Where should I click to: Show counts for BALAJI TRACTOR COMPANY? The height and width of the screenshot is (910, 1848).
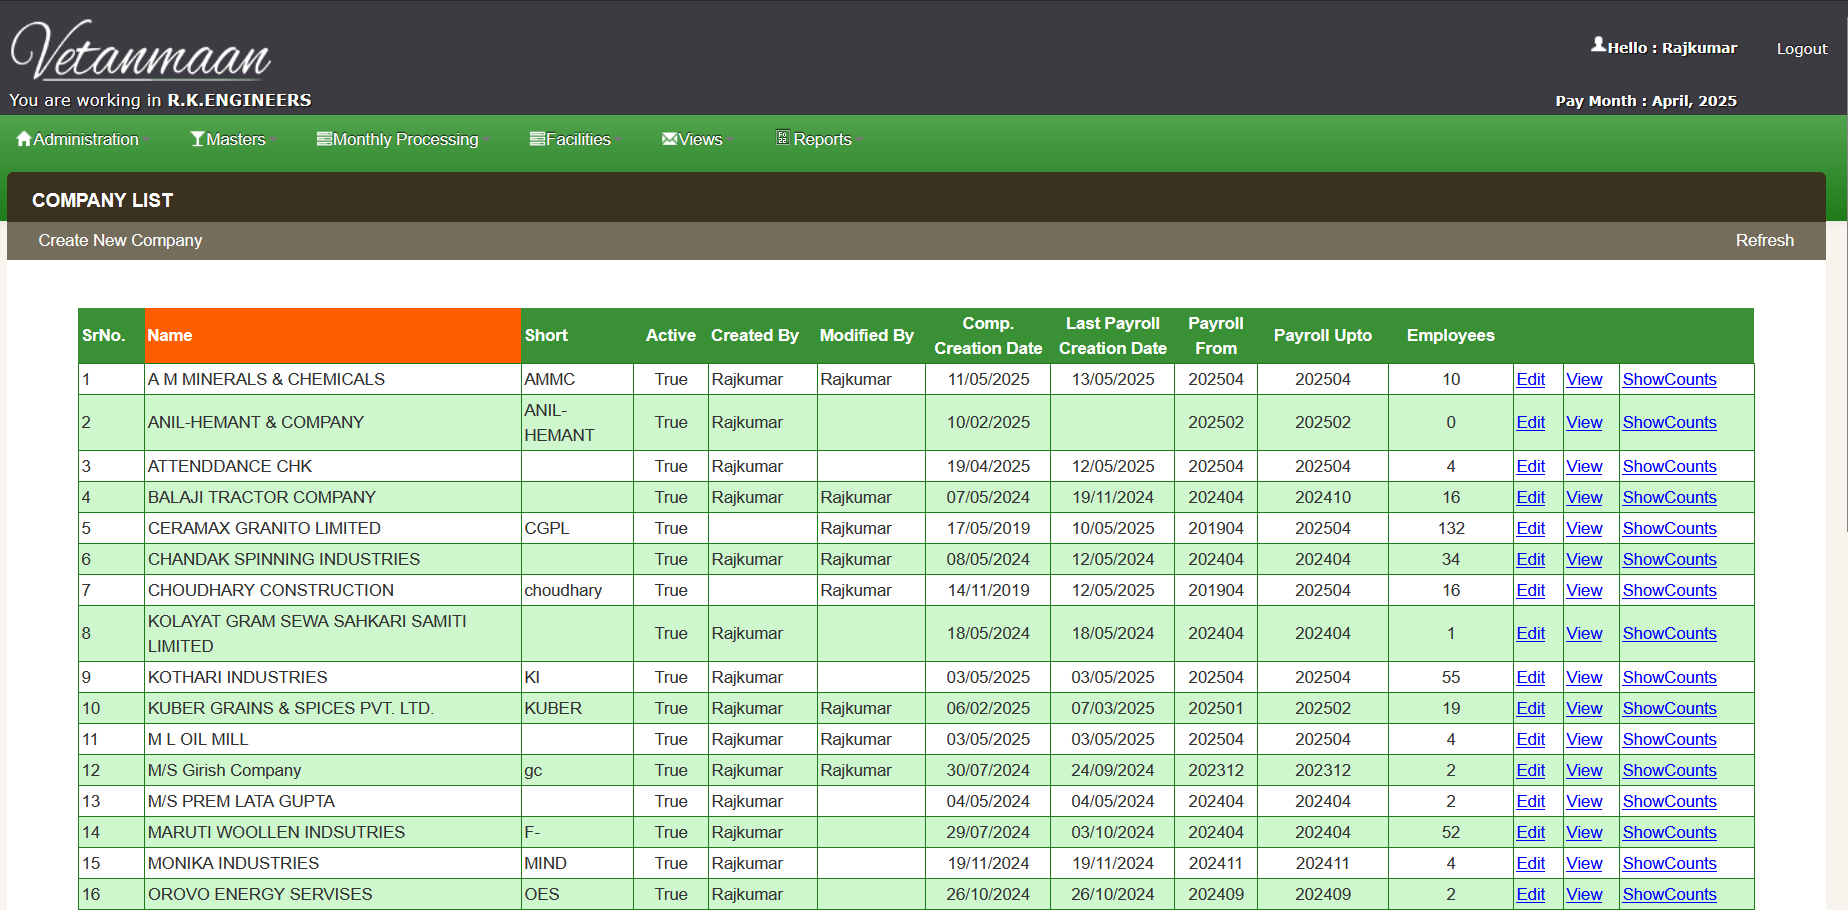1668,497
